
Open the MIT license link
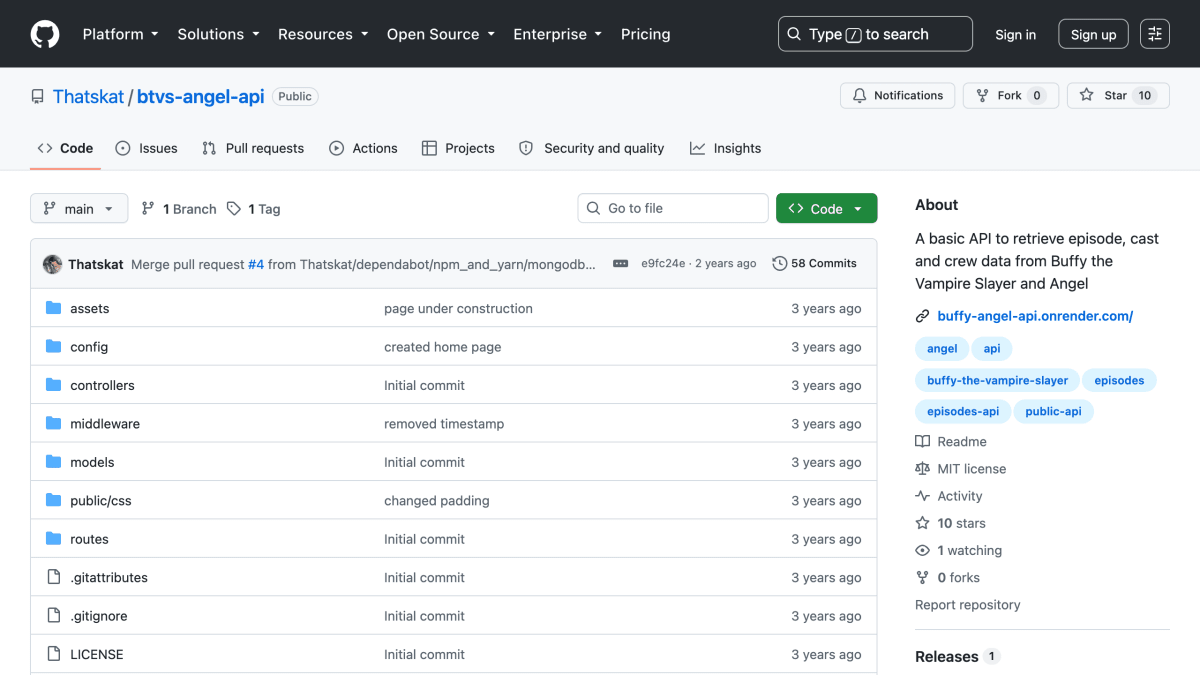click(x=961, y=469)
